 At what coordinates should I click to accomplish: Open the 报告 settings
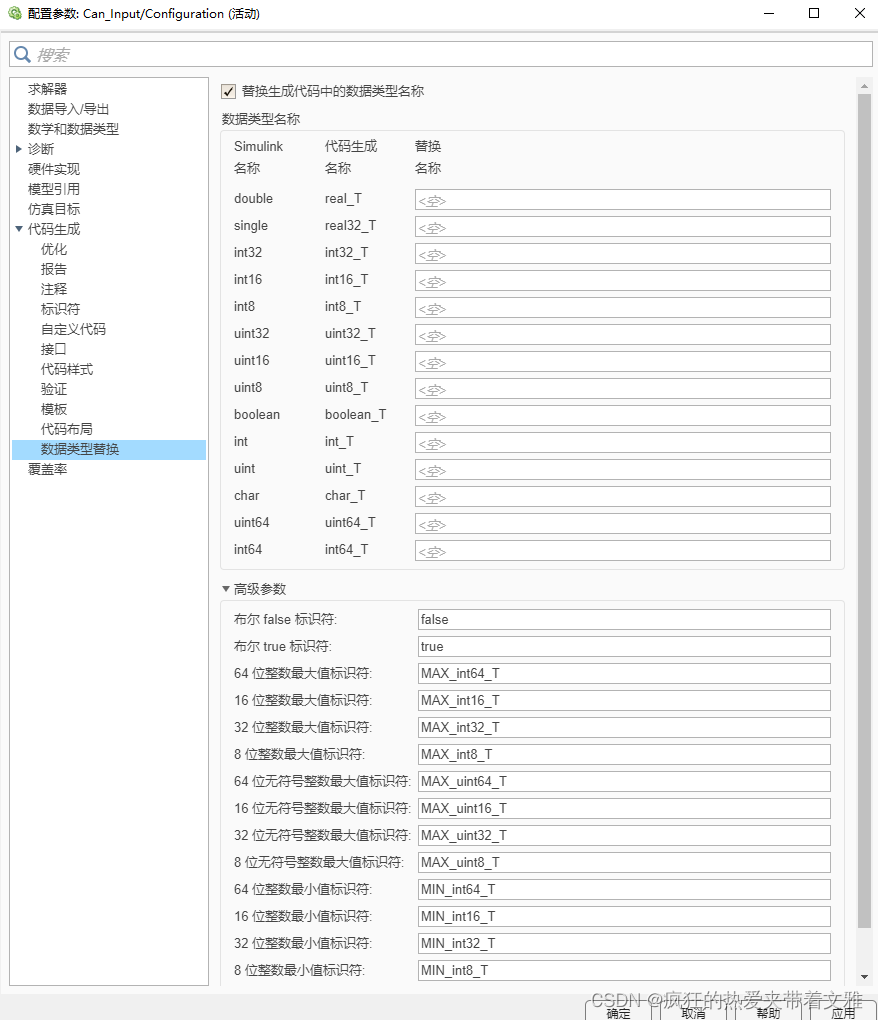click(x=53, y=268)
